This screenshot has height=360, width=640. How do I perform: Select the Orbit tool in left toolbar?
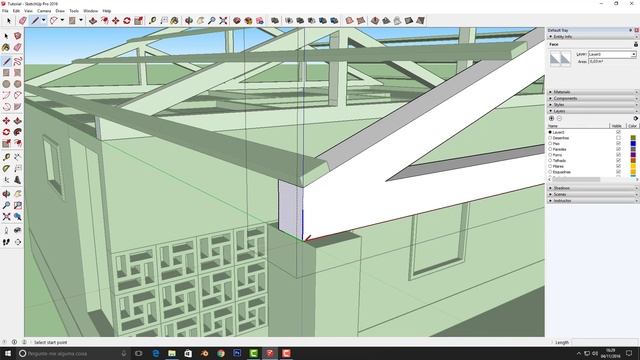pyautogui.click(x=6, y=194)
